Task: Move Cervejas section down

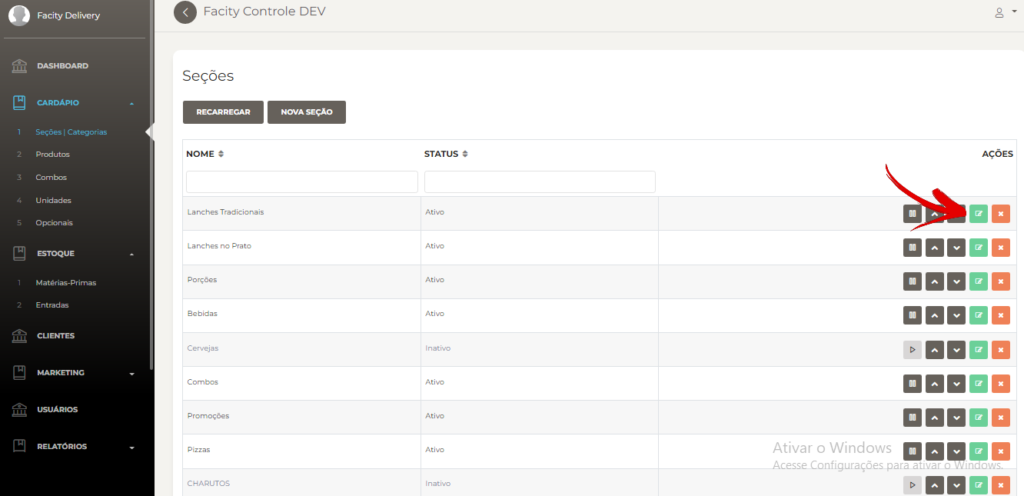Action: coord(957,349)
